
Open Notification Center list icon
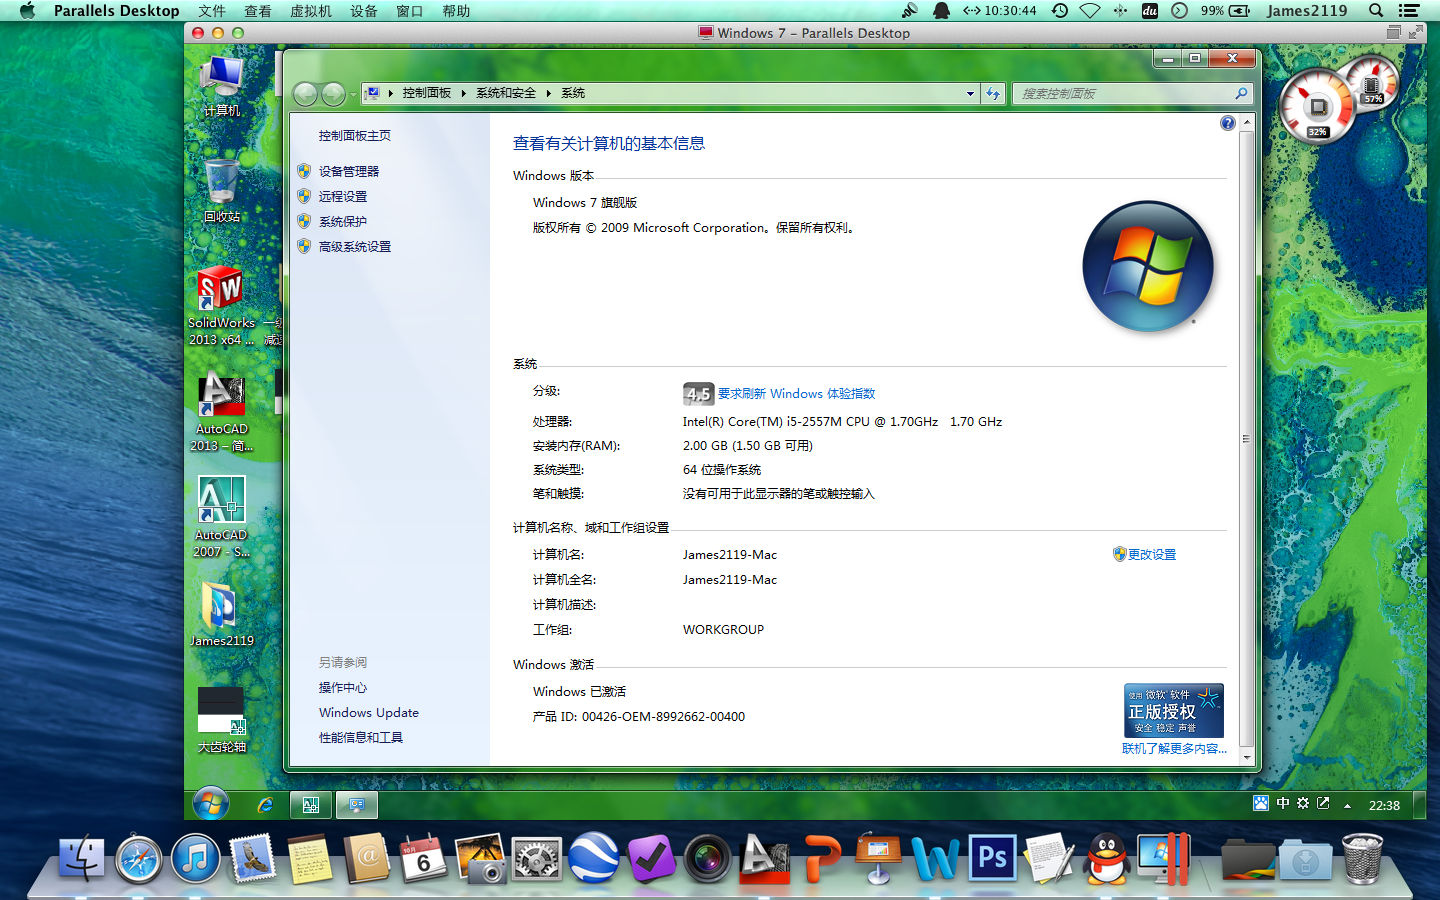1409,11
